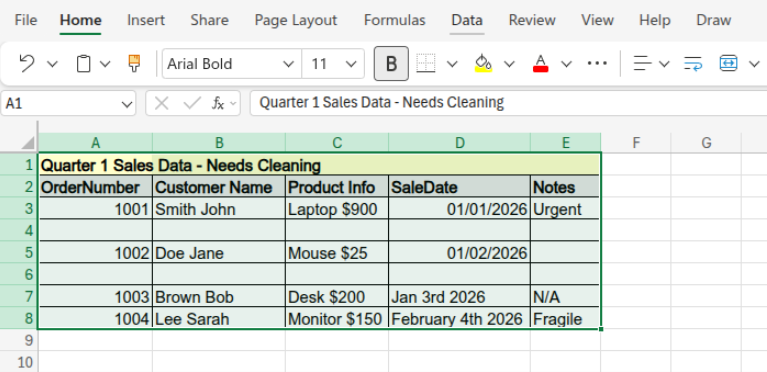Expand the alignment dropdown arrow
This screenshot has width=767, height=372.
click(664, 64)
